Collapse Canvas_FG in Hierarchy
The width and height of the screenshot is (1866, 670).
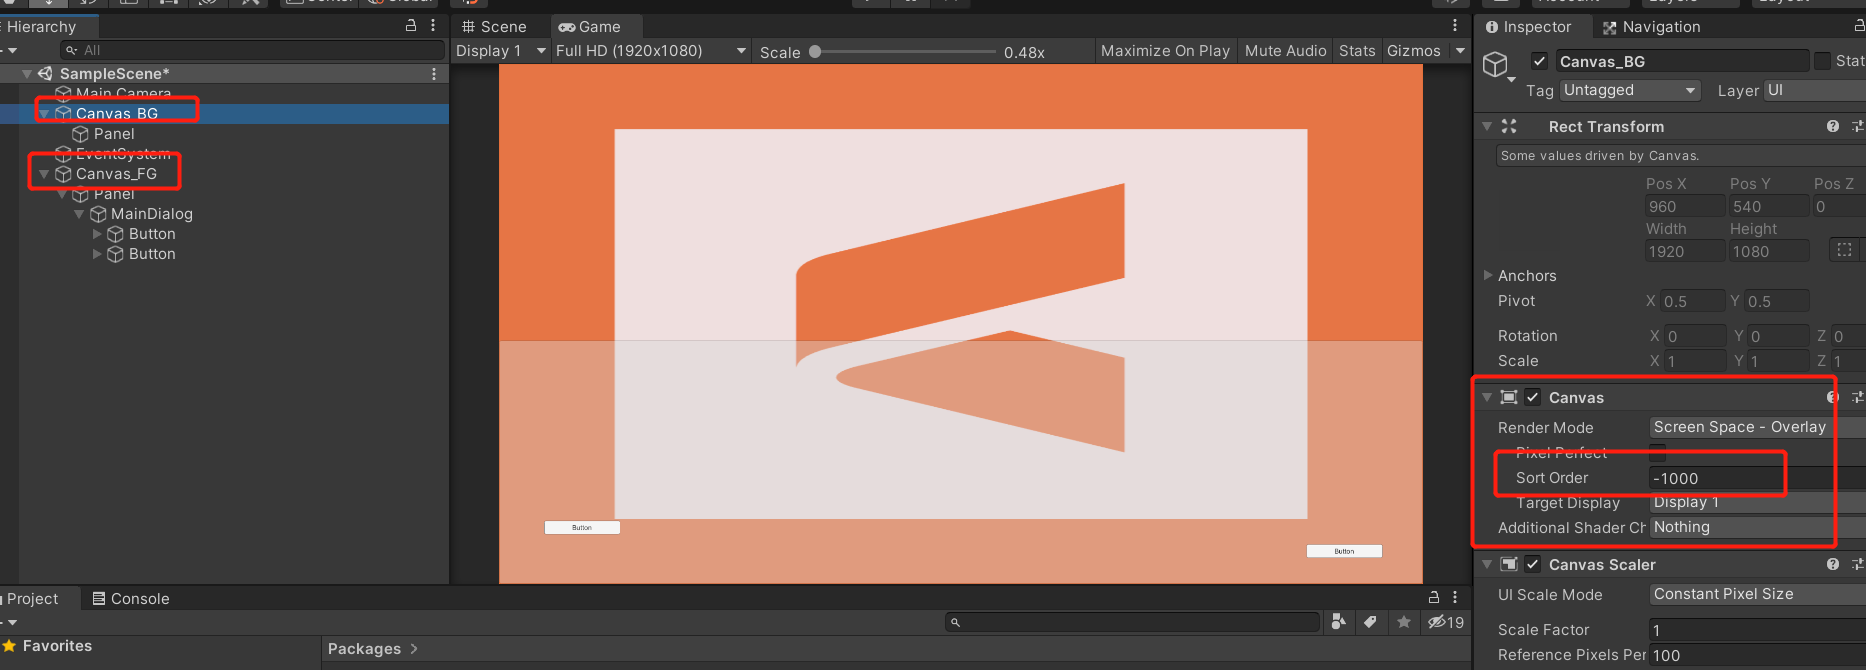tap(44, 174)
